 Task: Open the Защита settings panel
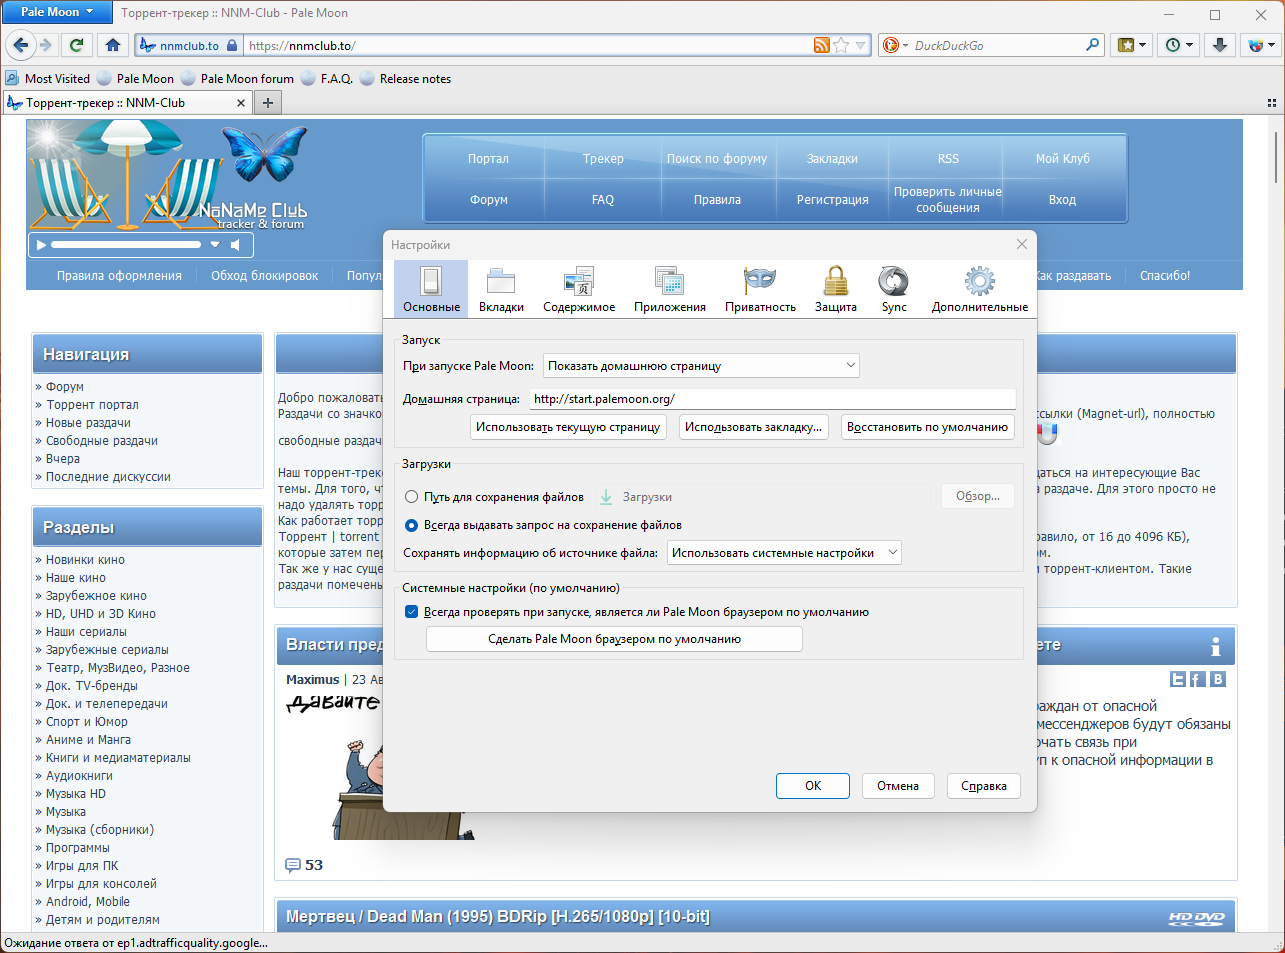coord(835,289)
